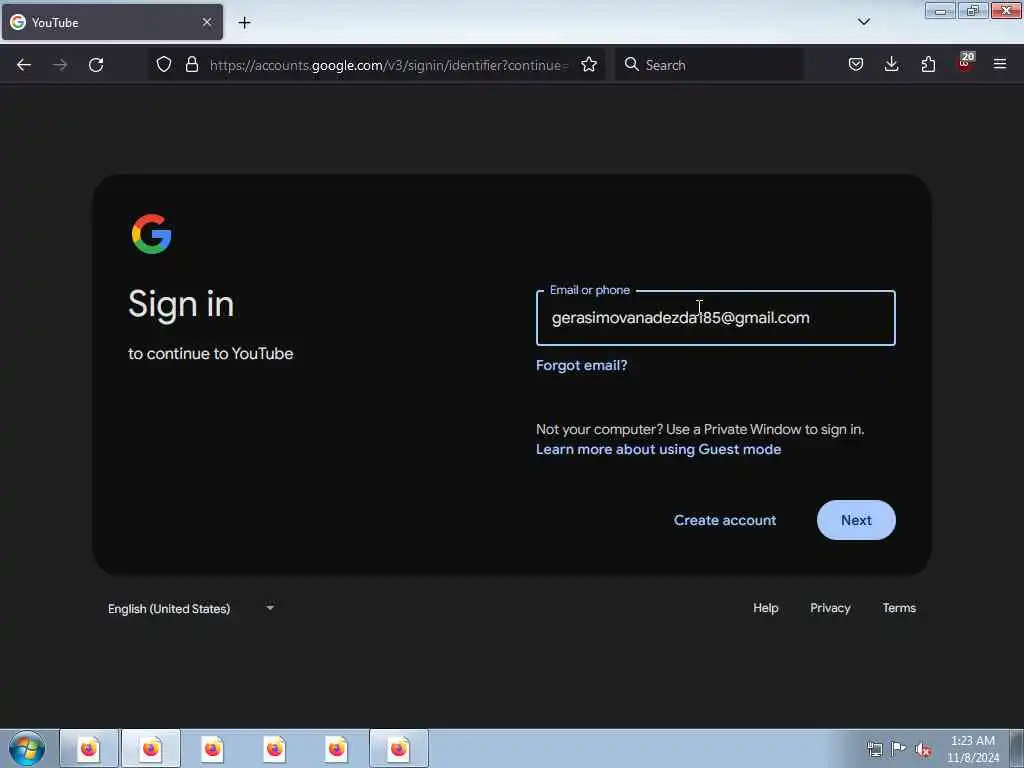Click the Show desktop button
The width and height of the screenshot is (1024, 768).
[1017, 748]
